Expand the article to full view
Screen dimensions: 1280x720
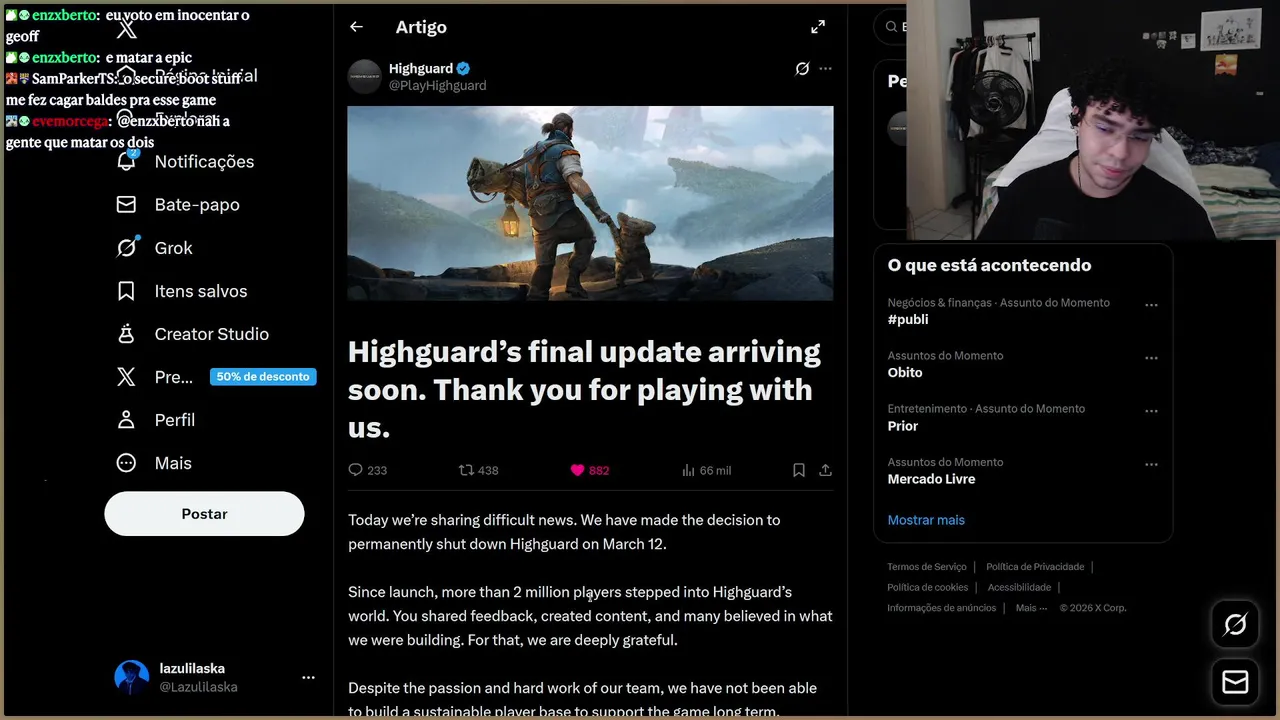coord(818,27)
